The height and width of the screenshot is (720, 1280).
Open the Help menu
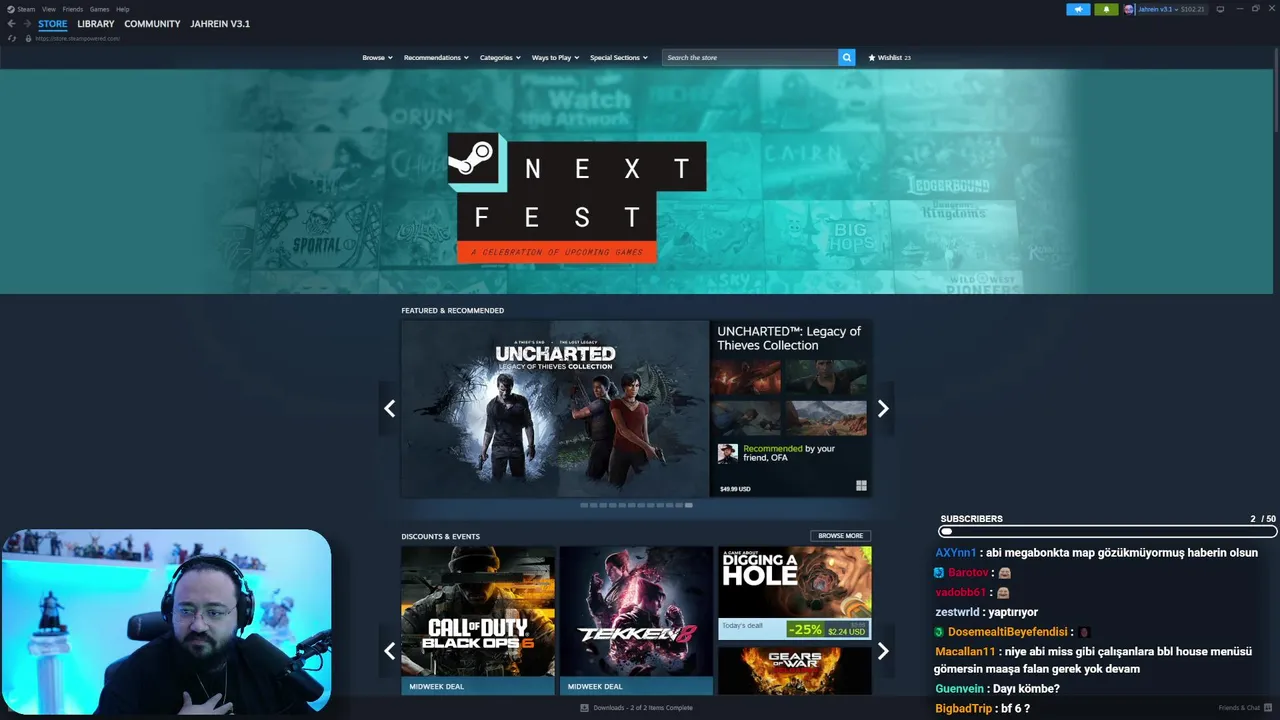[123, 9]
